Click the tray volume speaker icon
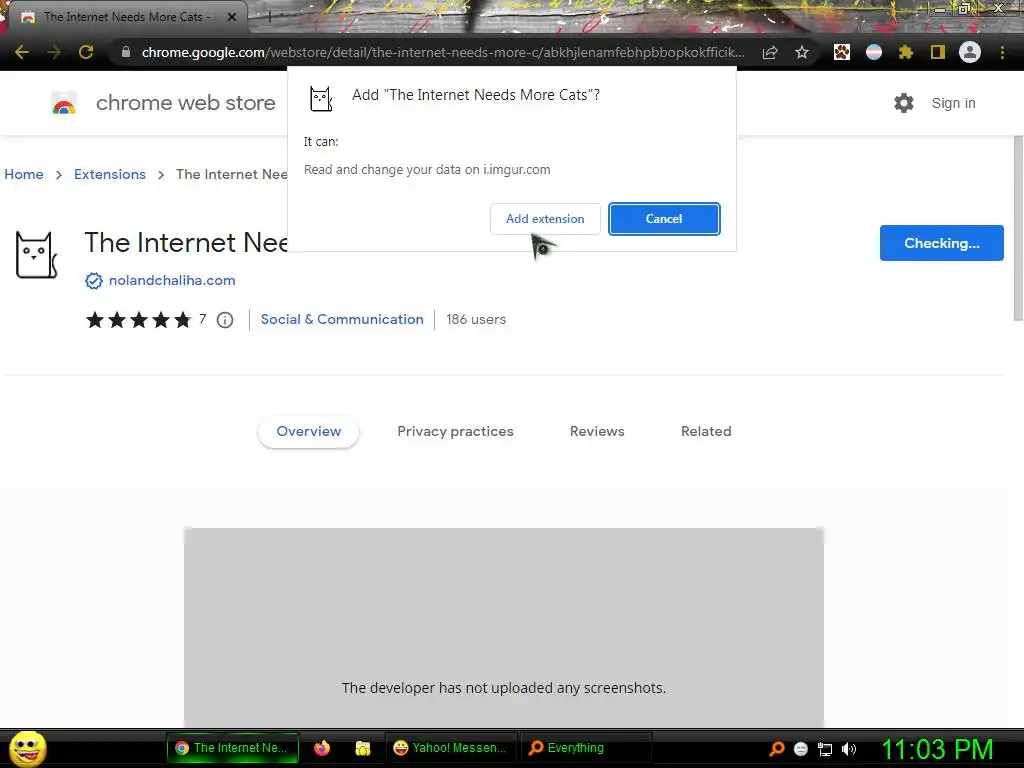 [x=849, y=749]
